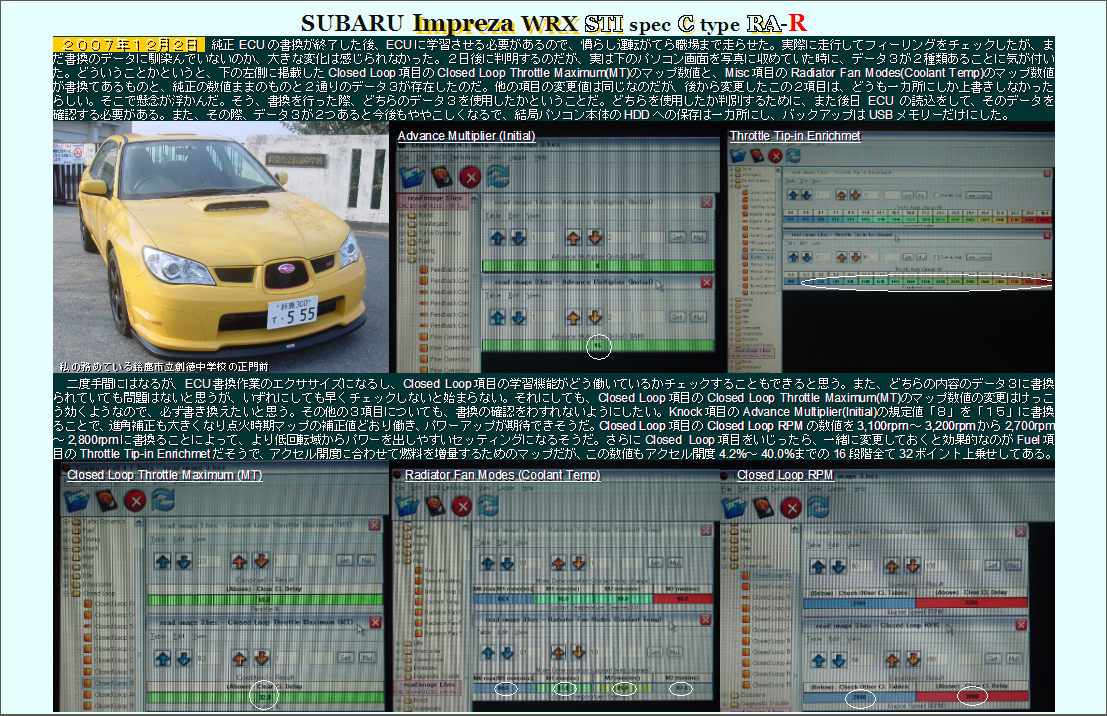Open the Advance Multiplier (Initial) link
Viewport: 1107px width, 716px height.
465,136
